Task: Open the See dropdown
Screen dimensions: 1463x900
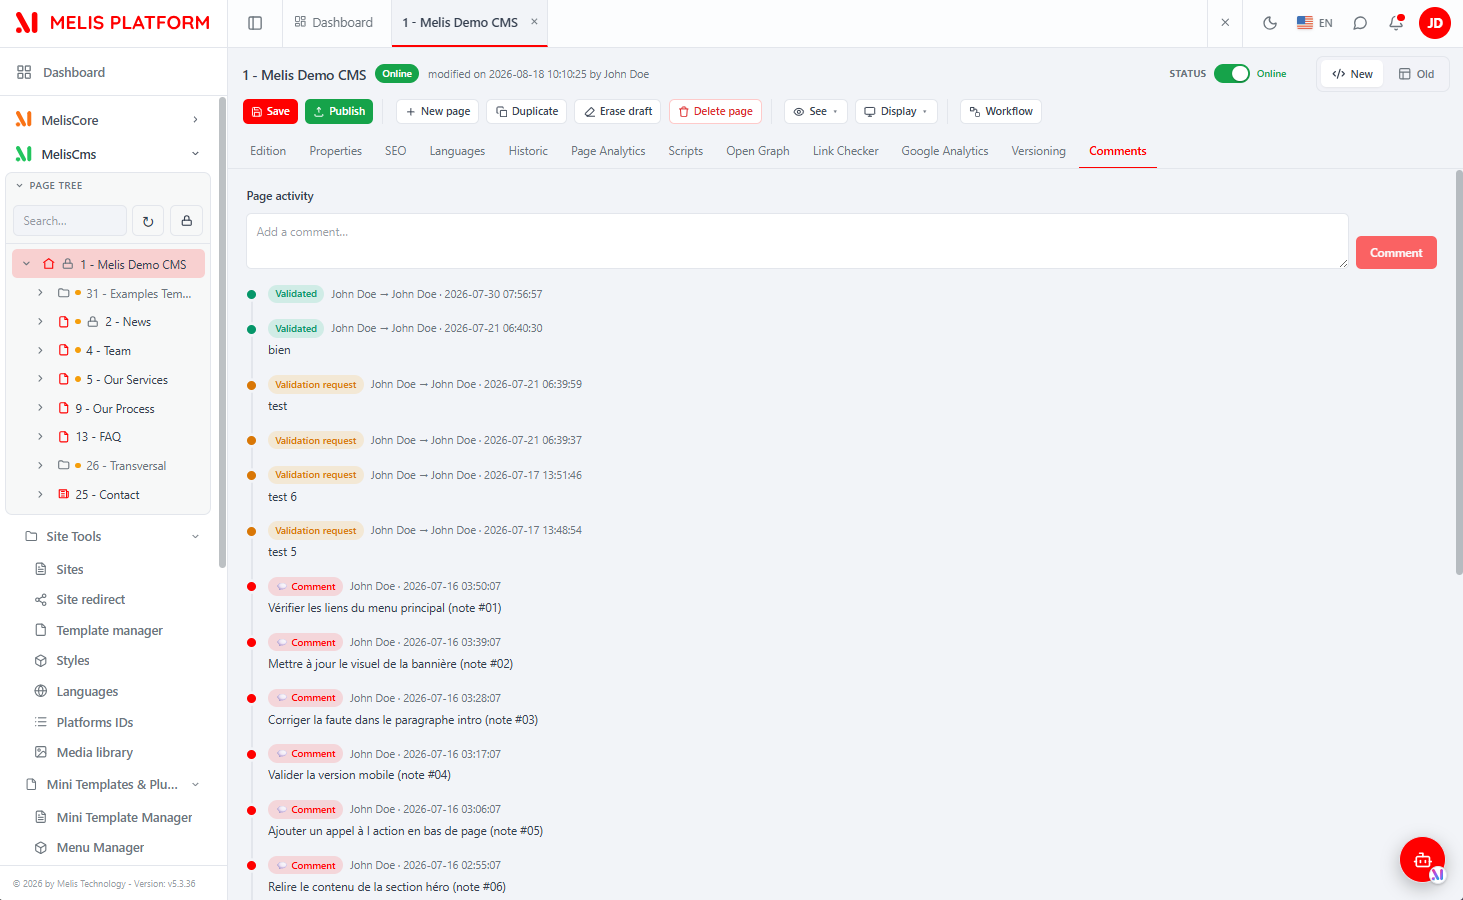Action: coord(816,112)
